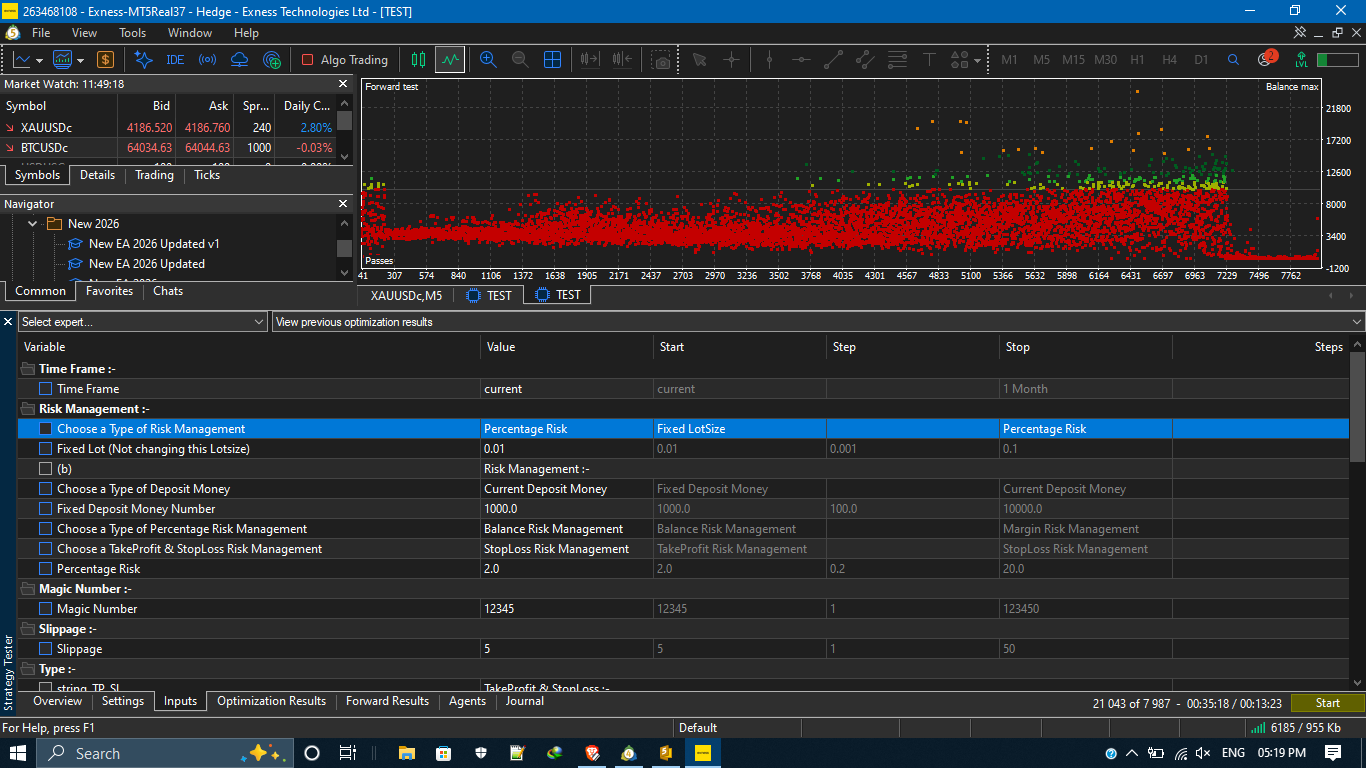Open the Tools menu
Viewport: 1366px width, 768px height.
[133, 33]
